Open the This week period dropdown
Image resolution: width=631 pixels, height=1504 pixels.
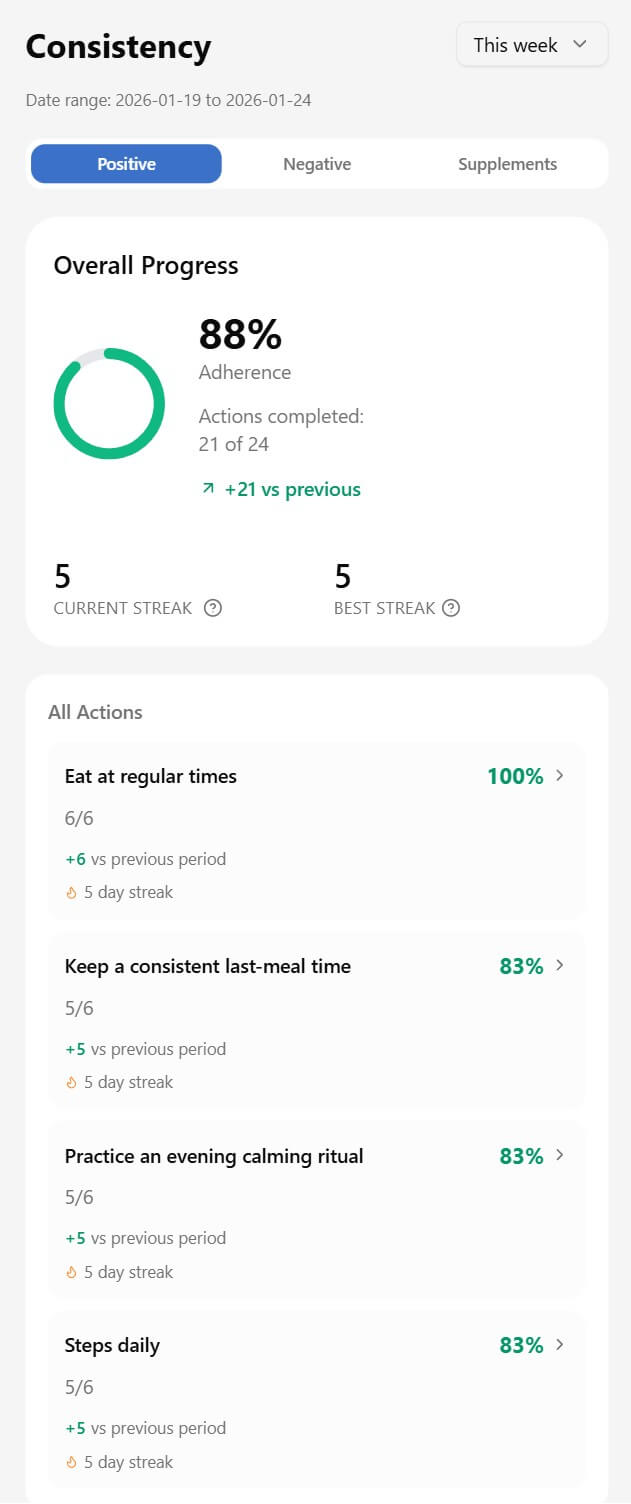click(x=532, y=45)
